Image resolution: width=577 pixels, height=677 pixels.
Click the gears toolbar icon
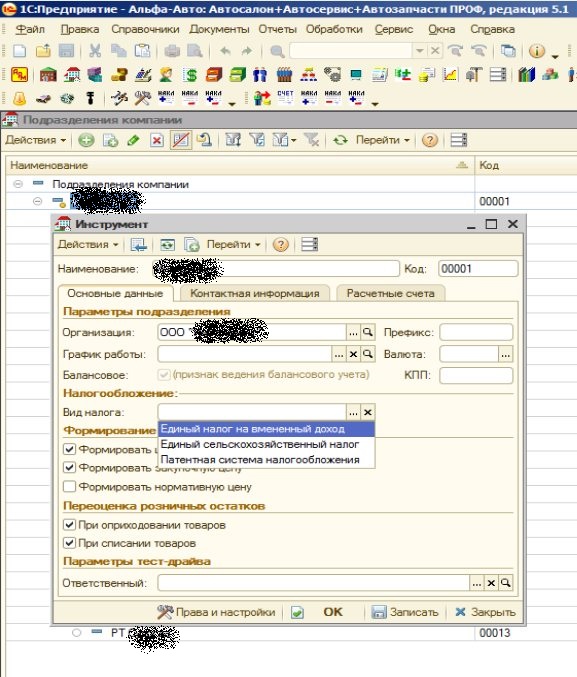(332, 75)
